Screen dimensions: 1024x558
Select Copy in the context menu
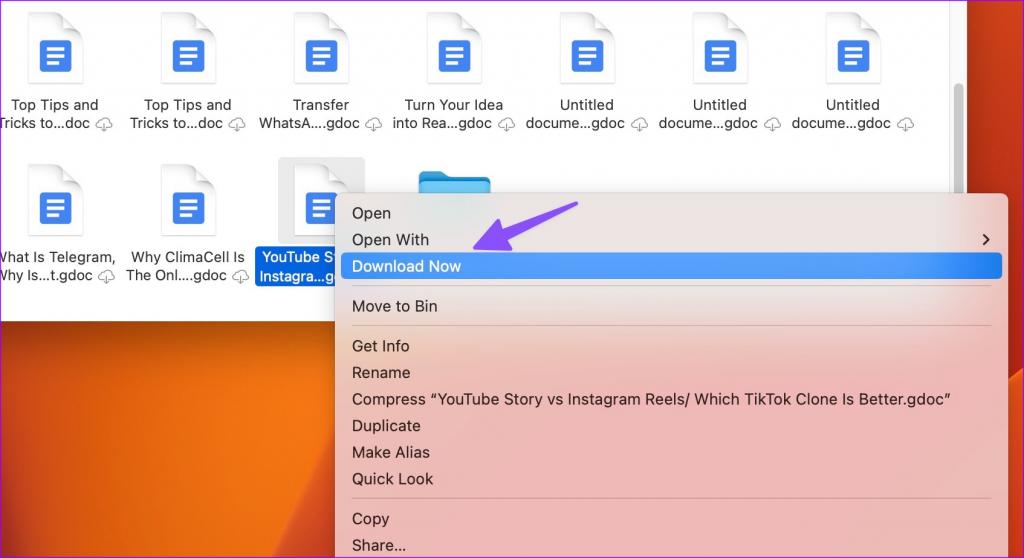[x=671, y=519]
